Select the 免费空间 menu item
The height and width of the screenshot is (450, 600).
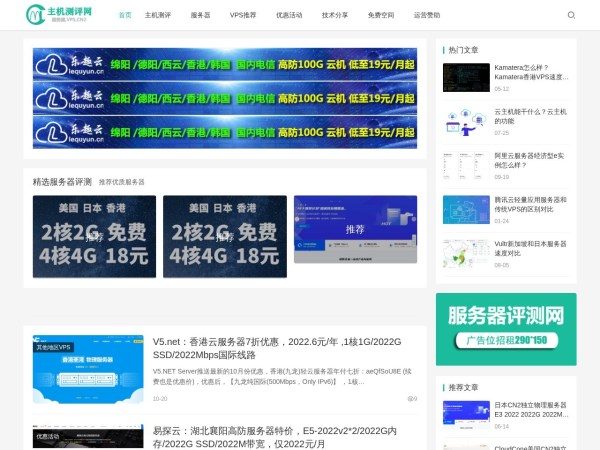point(381,15)
